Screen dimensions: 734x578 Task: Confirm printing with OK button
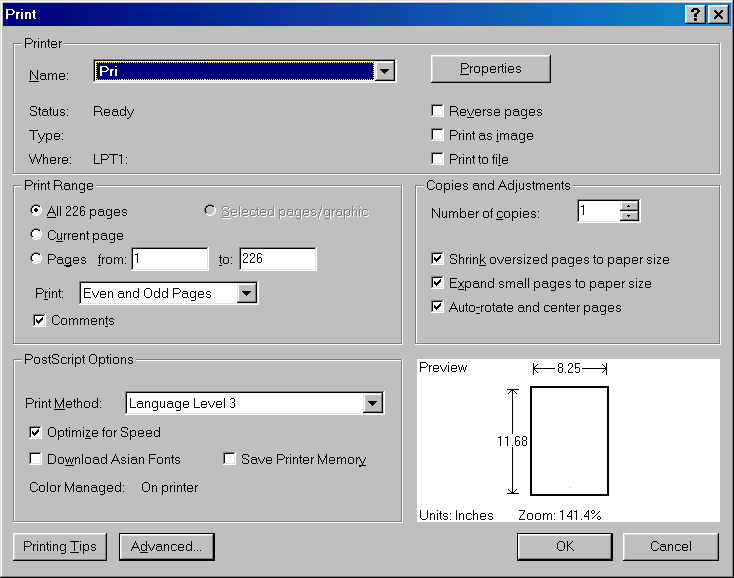coord(565,547)
